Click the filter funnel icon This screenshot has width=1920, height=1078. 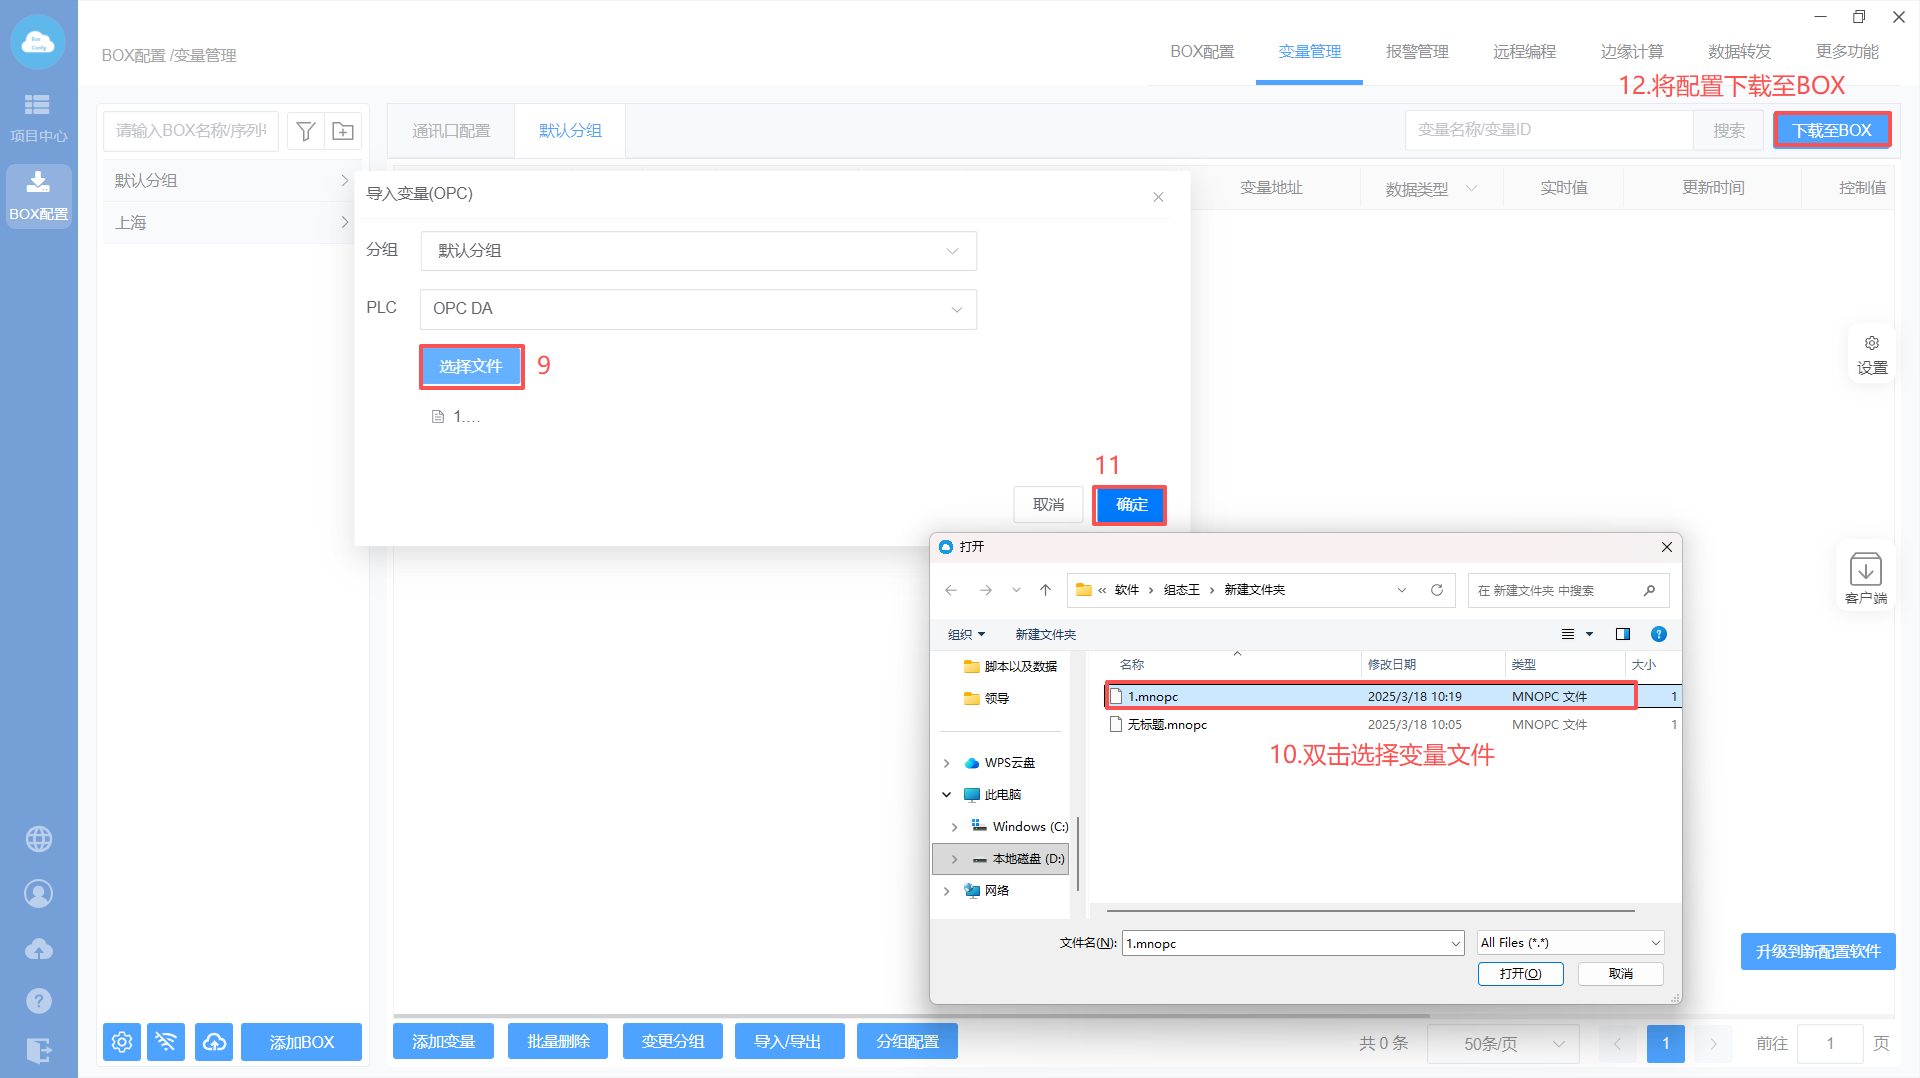click(306, 131)
